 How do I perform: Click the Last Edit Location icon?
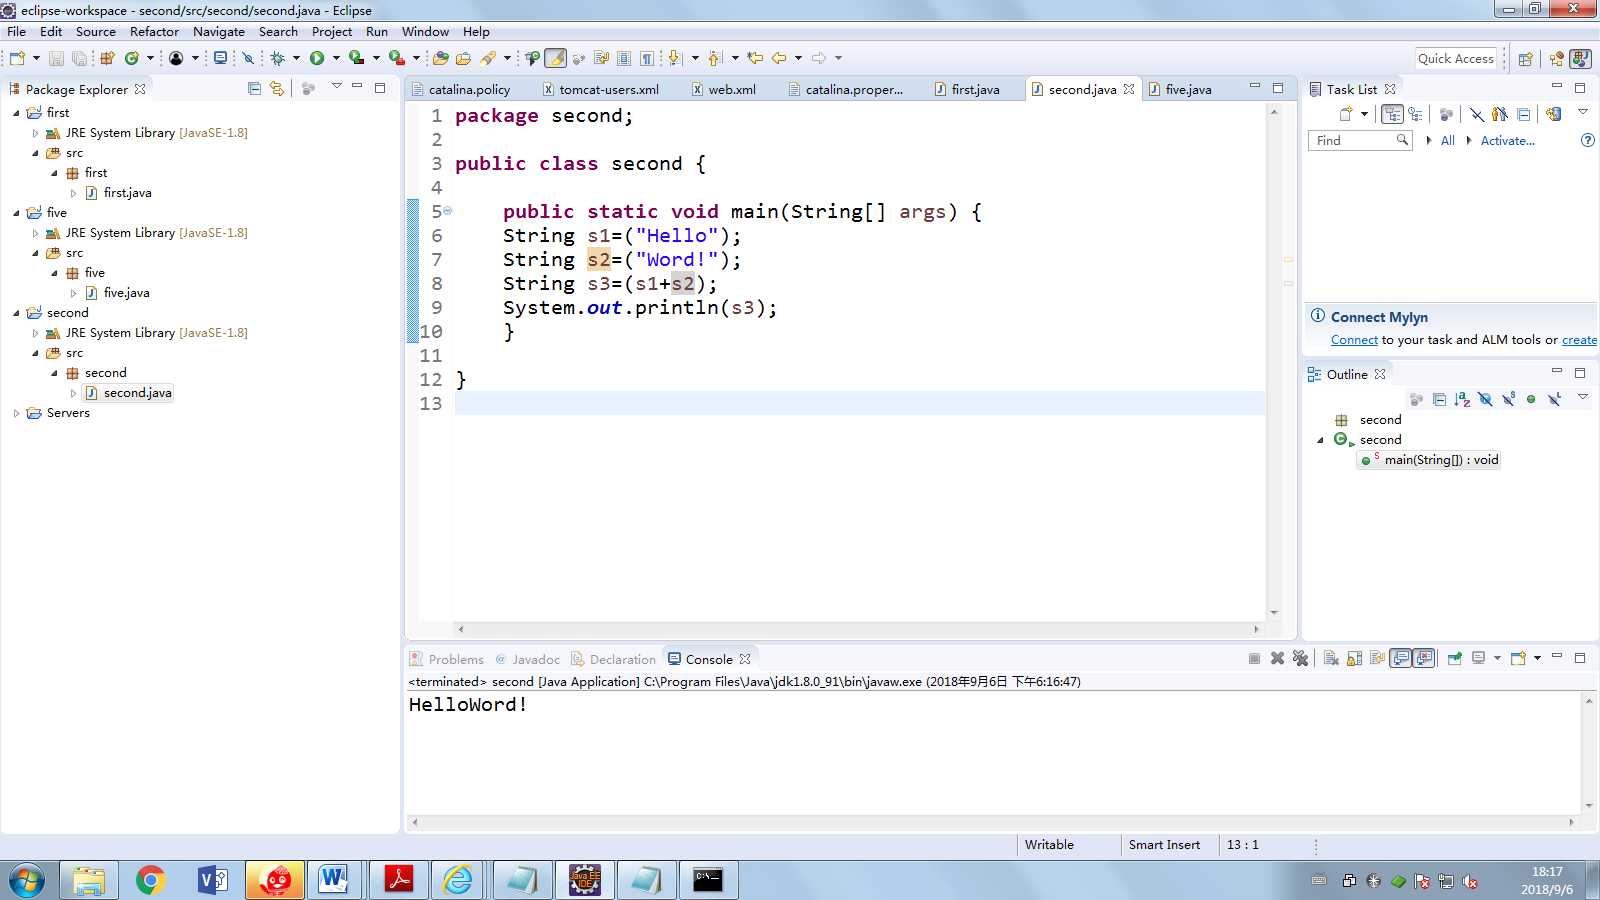tap(755, 58)
